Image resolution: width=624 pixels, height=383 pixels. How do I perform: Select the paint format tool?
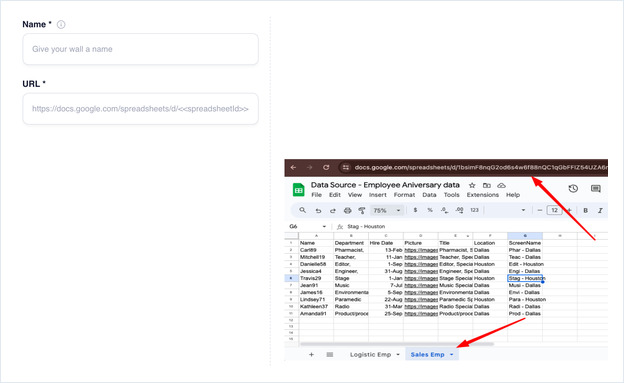(x=362, y=211)
